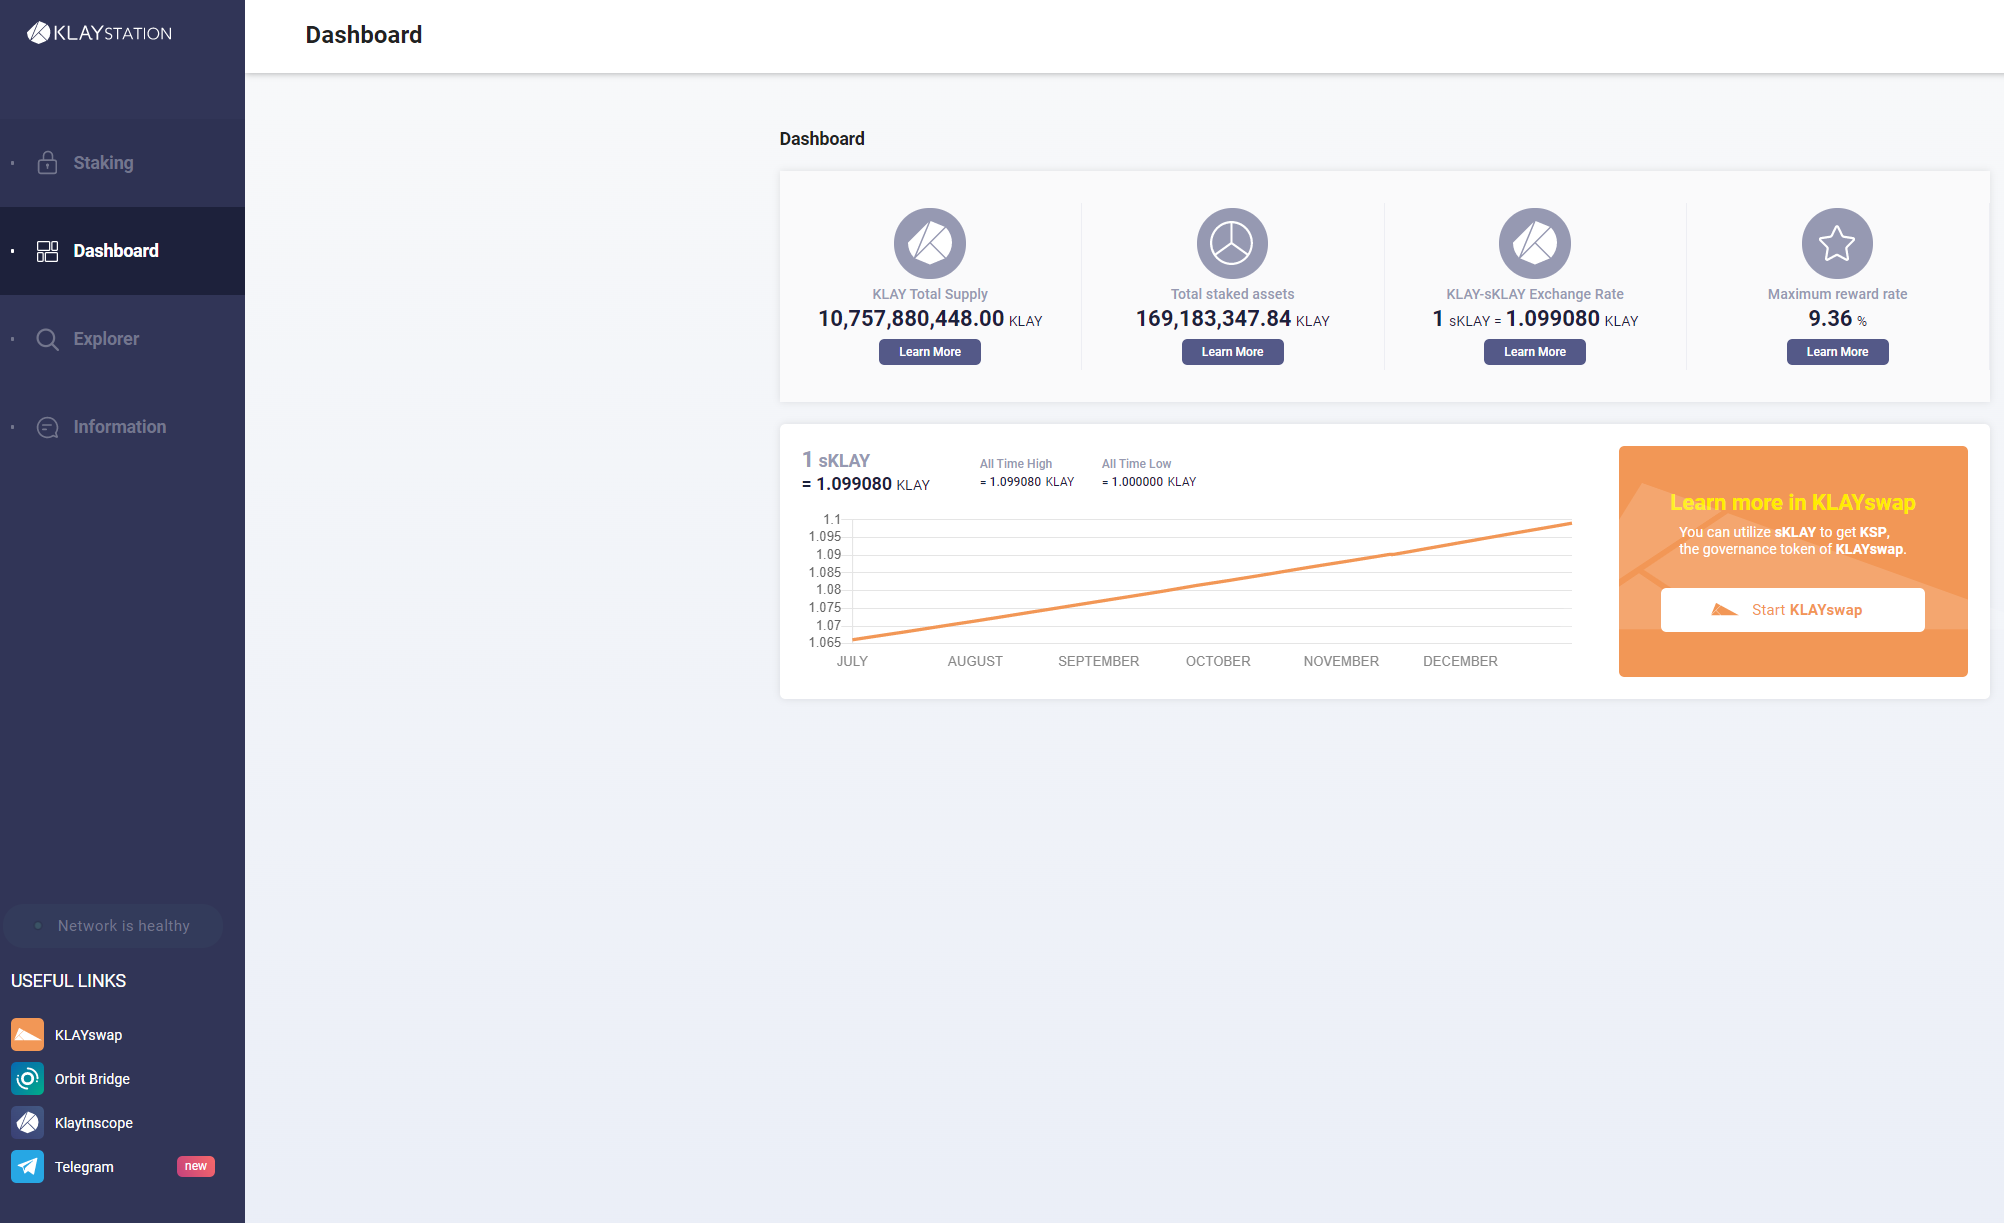The width and height of the screenshot is (2004, 1223).
Task: Click the Total staked assets label
Action: click(x=1232, y=294)
